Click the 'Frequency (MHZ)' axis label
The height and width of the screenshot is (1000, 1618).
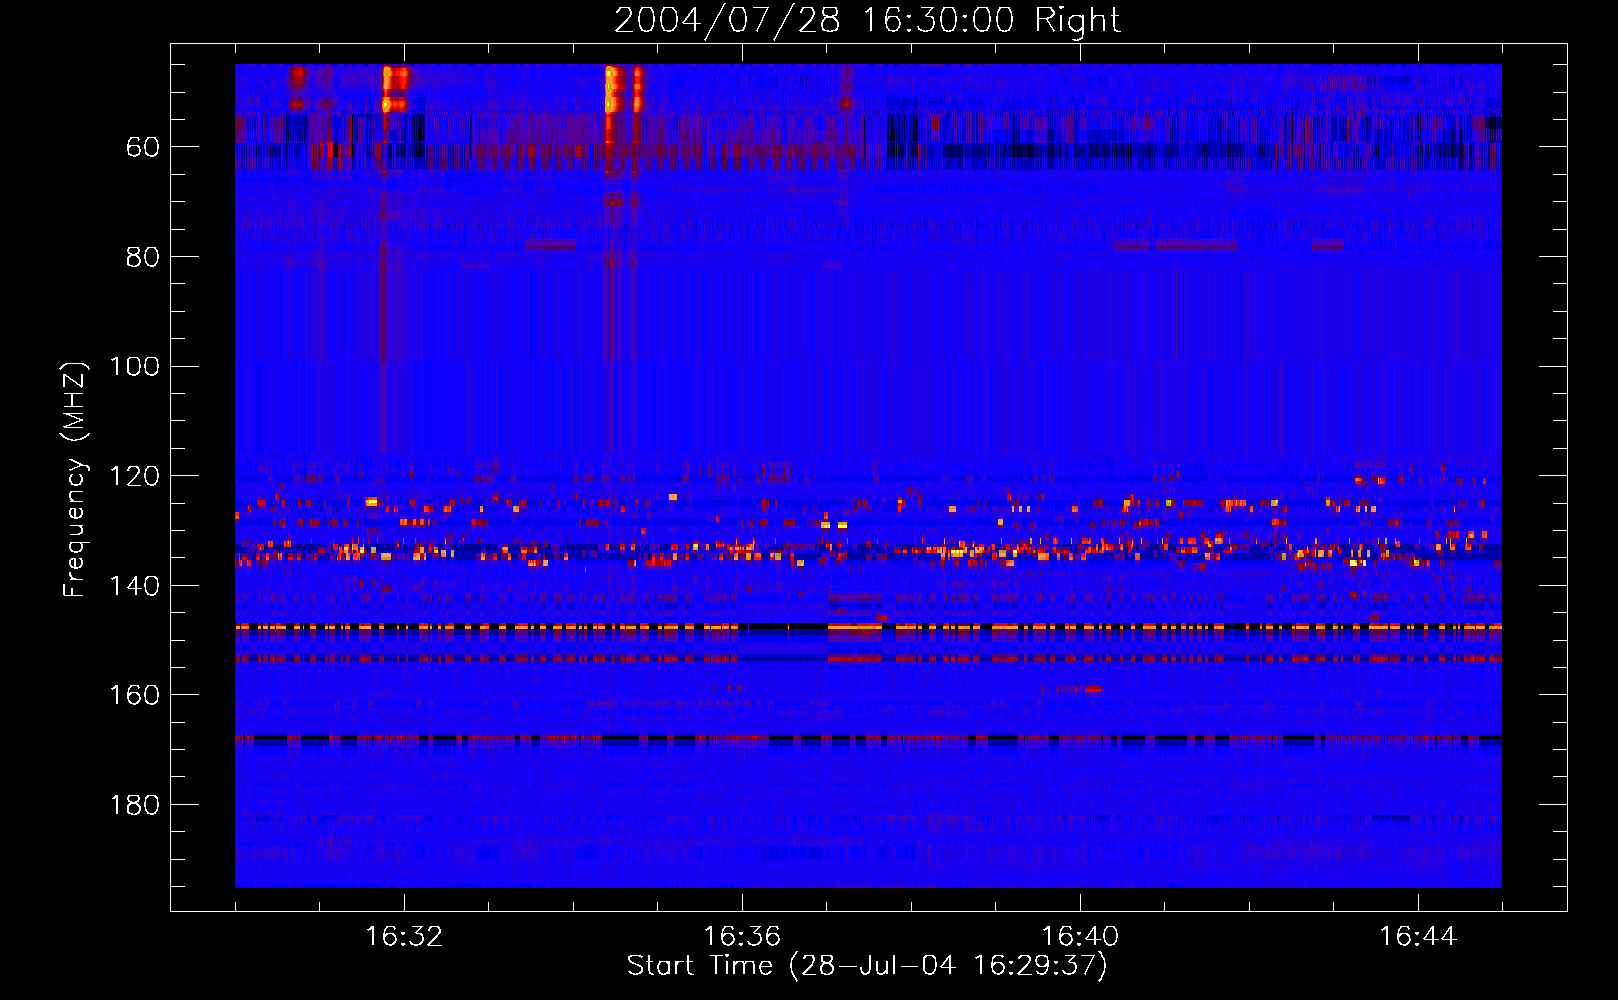[x=75, y=479]
